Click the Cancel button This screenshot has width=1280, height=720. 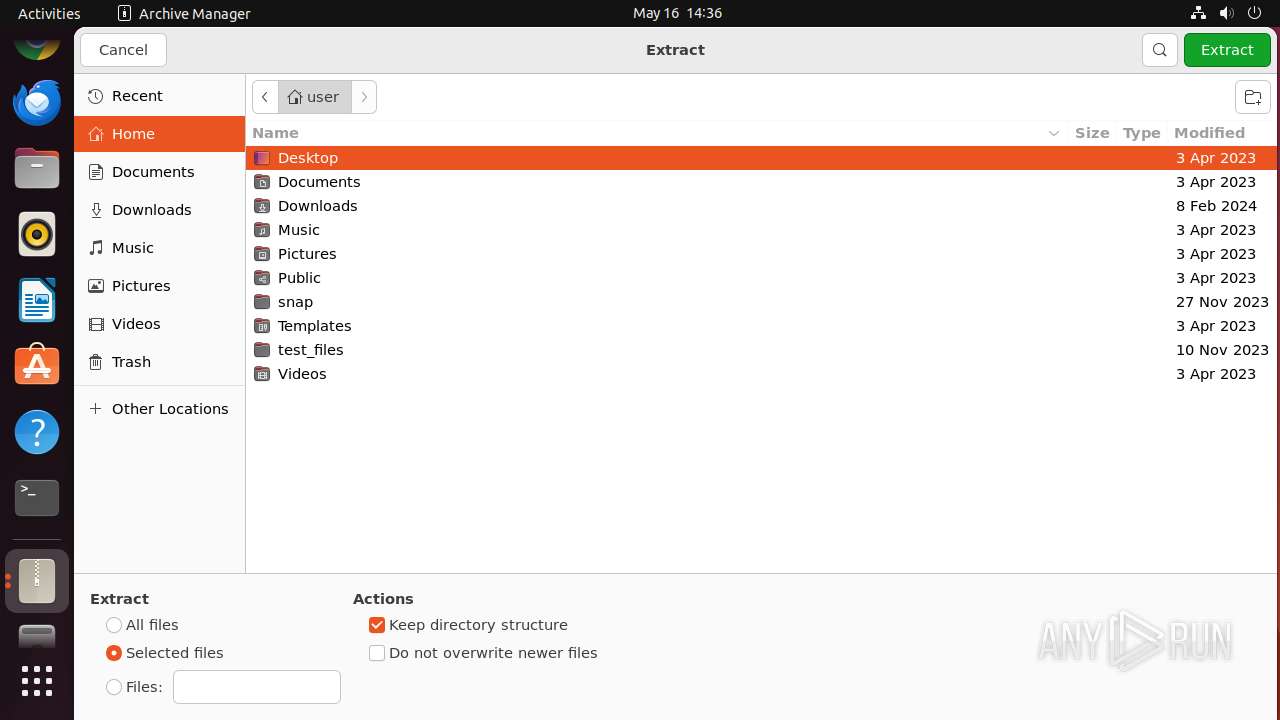123,50
